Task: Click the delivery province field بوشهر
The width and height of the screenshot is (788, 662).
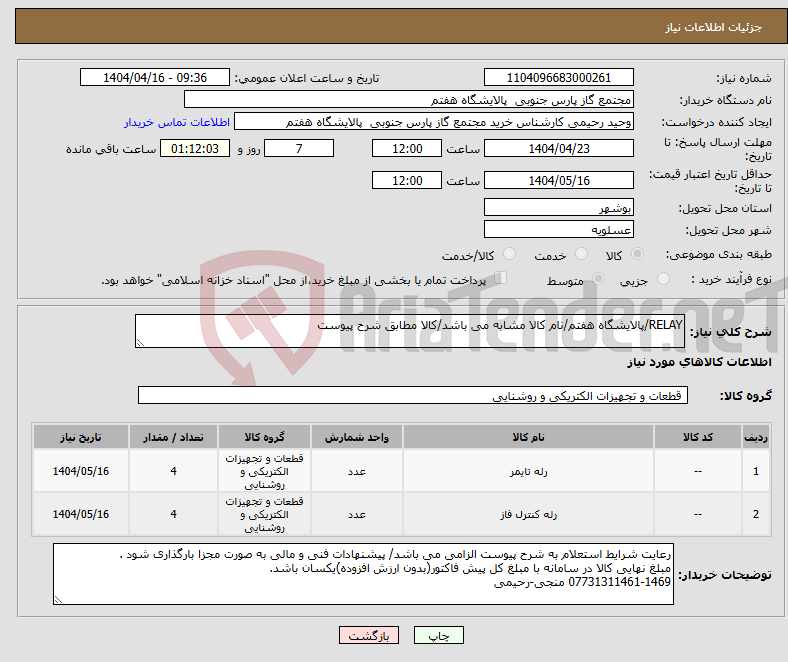Action: [559, 207]
